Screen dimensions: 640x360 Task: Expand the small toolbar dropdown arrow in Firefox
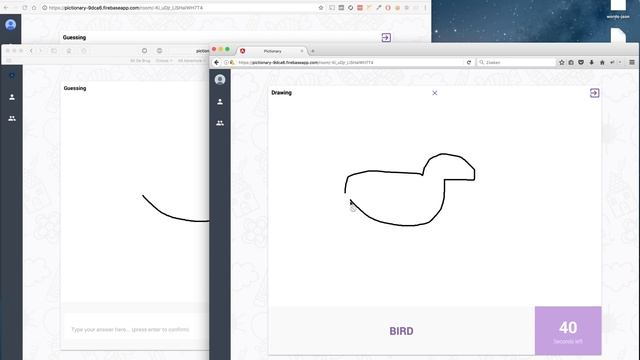point(620,62)
